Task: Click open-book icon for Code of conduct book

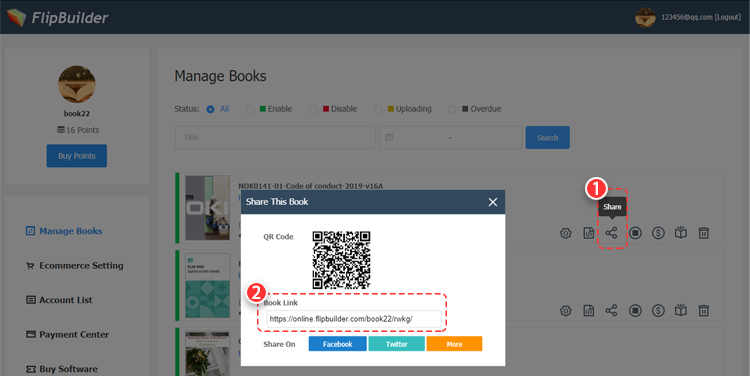Action: 681,233
